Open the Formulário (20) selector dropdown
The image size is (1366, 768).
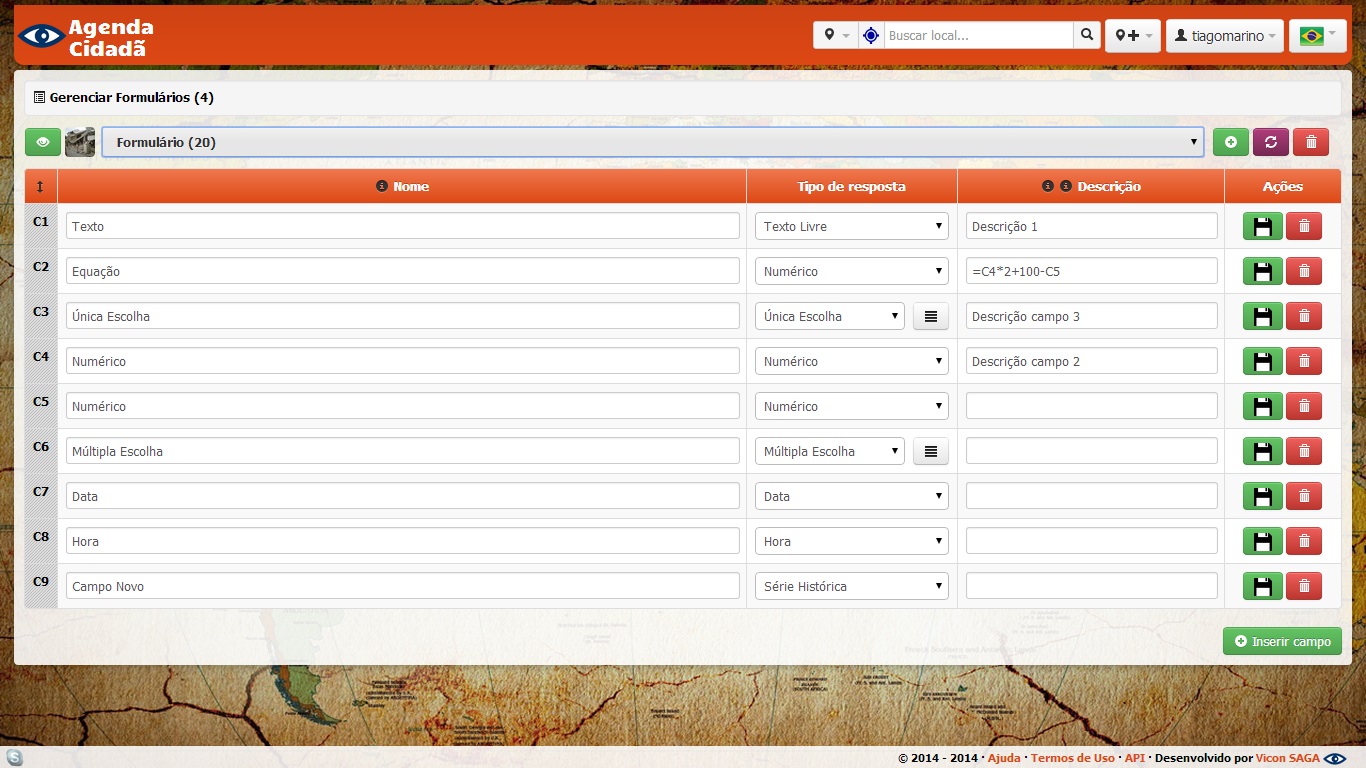tap(652, 142)
